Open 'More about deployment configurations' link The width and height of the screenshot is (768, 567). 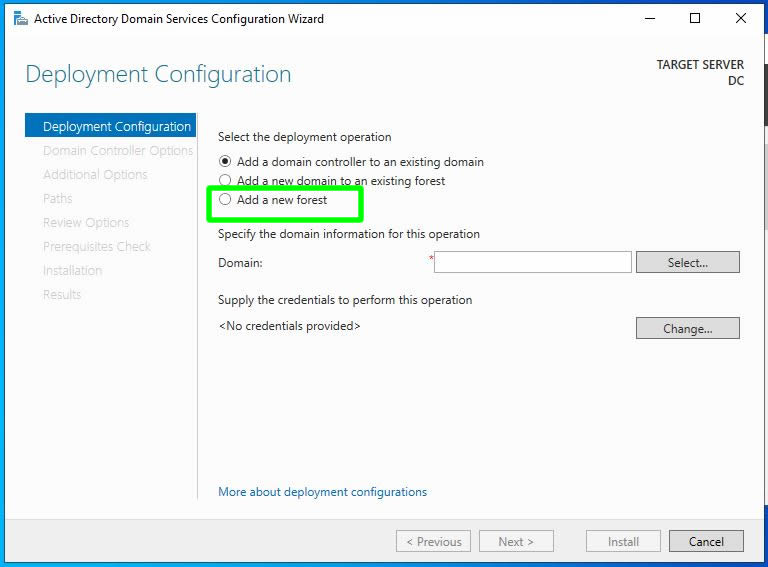[x=322, y=492]
